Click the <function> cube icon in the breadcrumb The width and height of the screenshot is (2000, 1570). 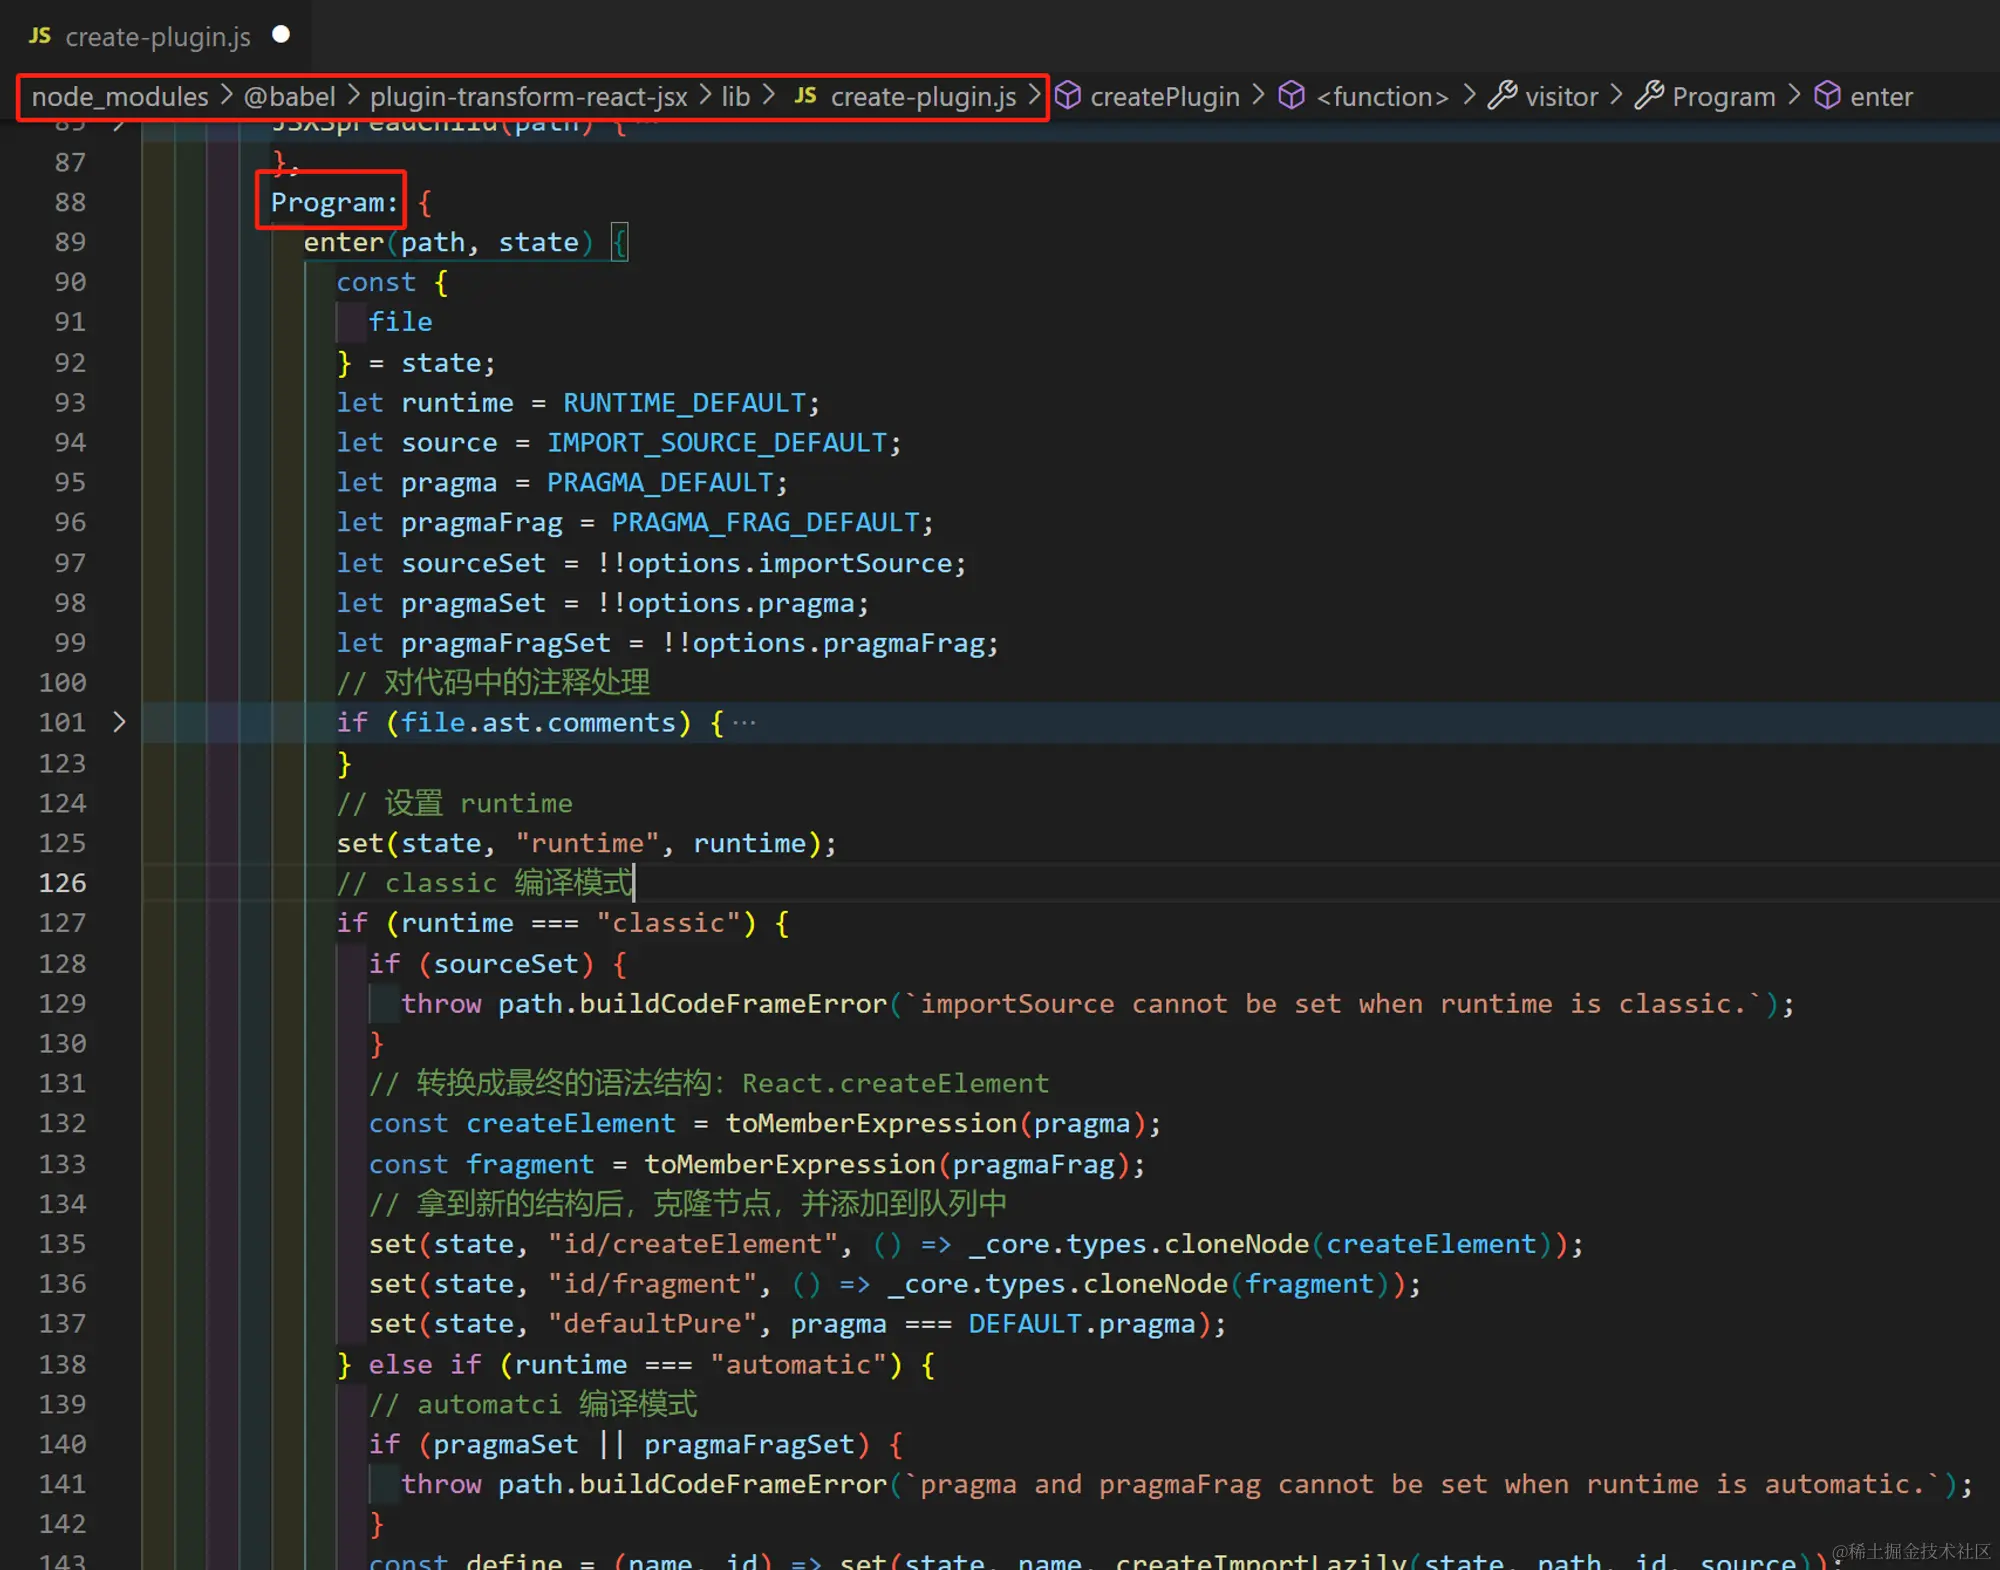click(1292, 96)
